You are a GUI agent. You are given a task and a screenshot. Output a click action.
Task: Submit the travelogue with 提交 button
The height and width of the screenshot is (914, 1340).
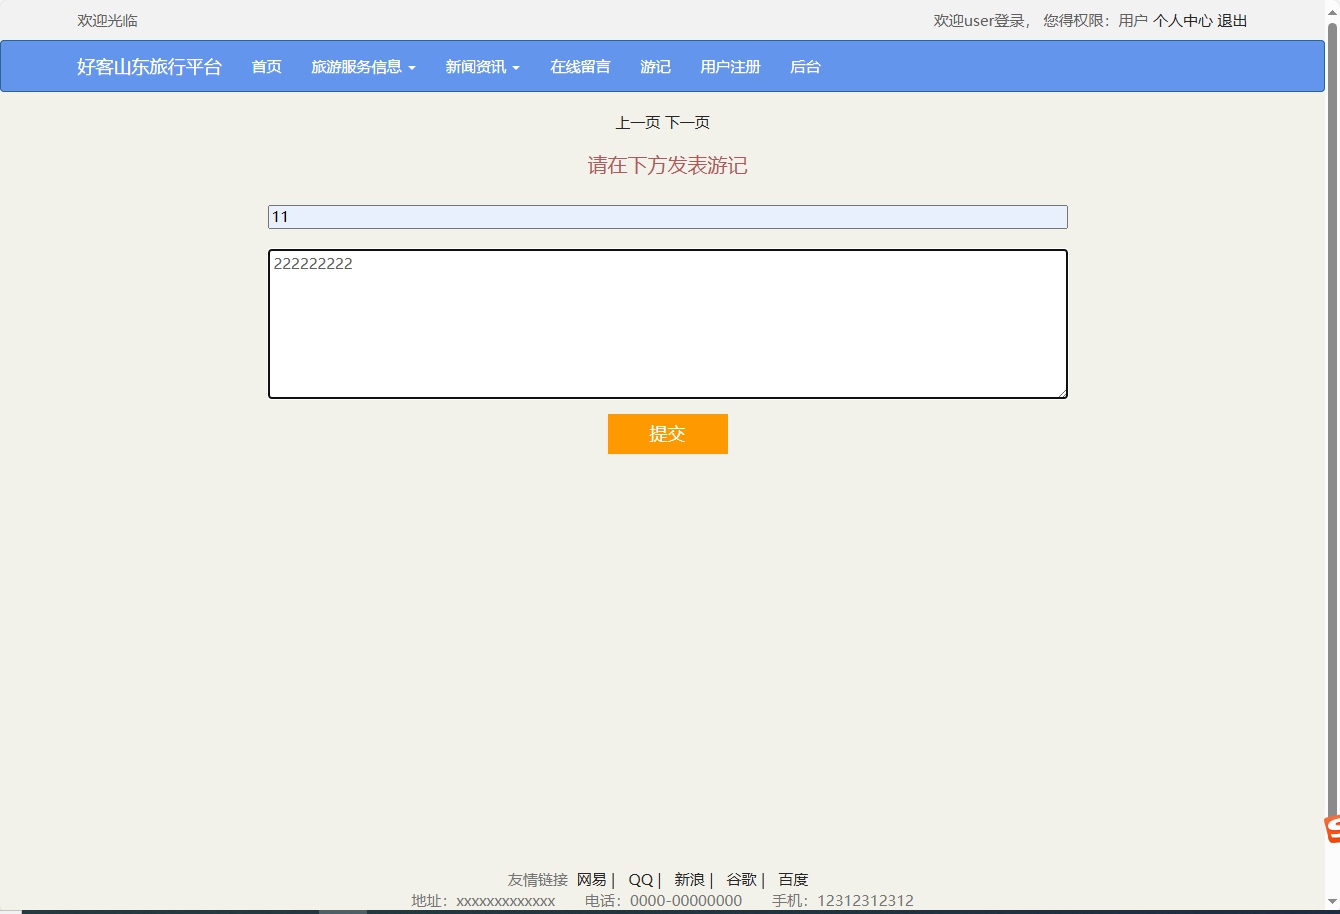(668, 434)
